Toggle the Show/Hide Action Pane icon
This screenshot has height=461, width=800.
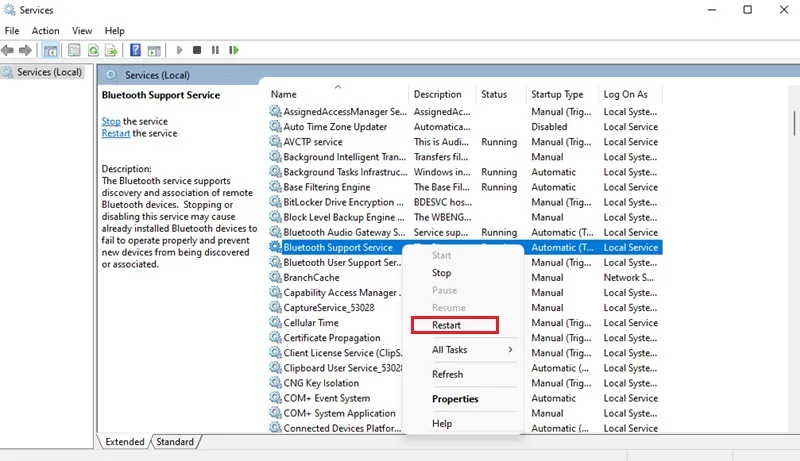tap(154, 50)
